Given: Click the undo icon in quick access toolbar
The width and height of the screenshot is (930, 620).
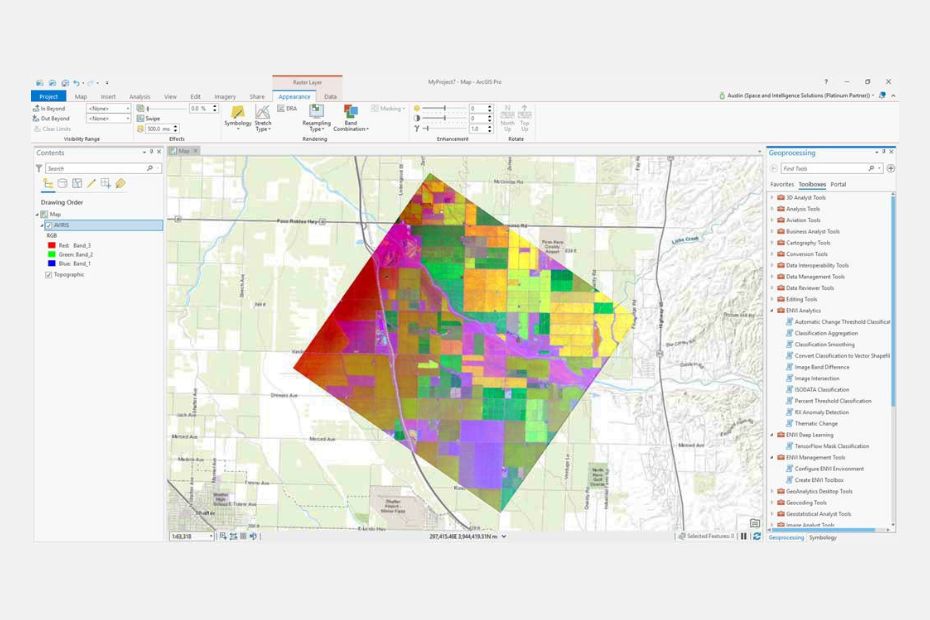Looking at the screenshot, I should (x=76, y=82).
